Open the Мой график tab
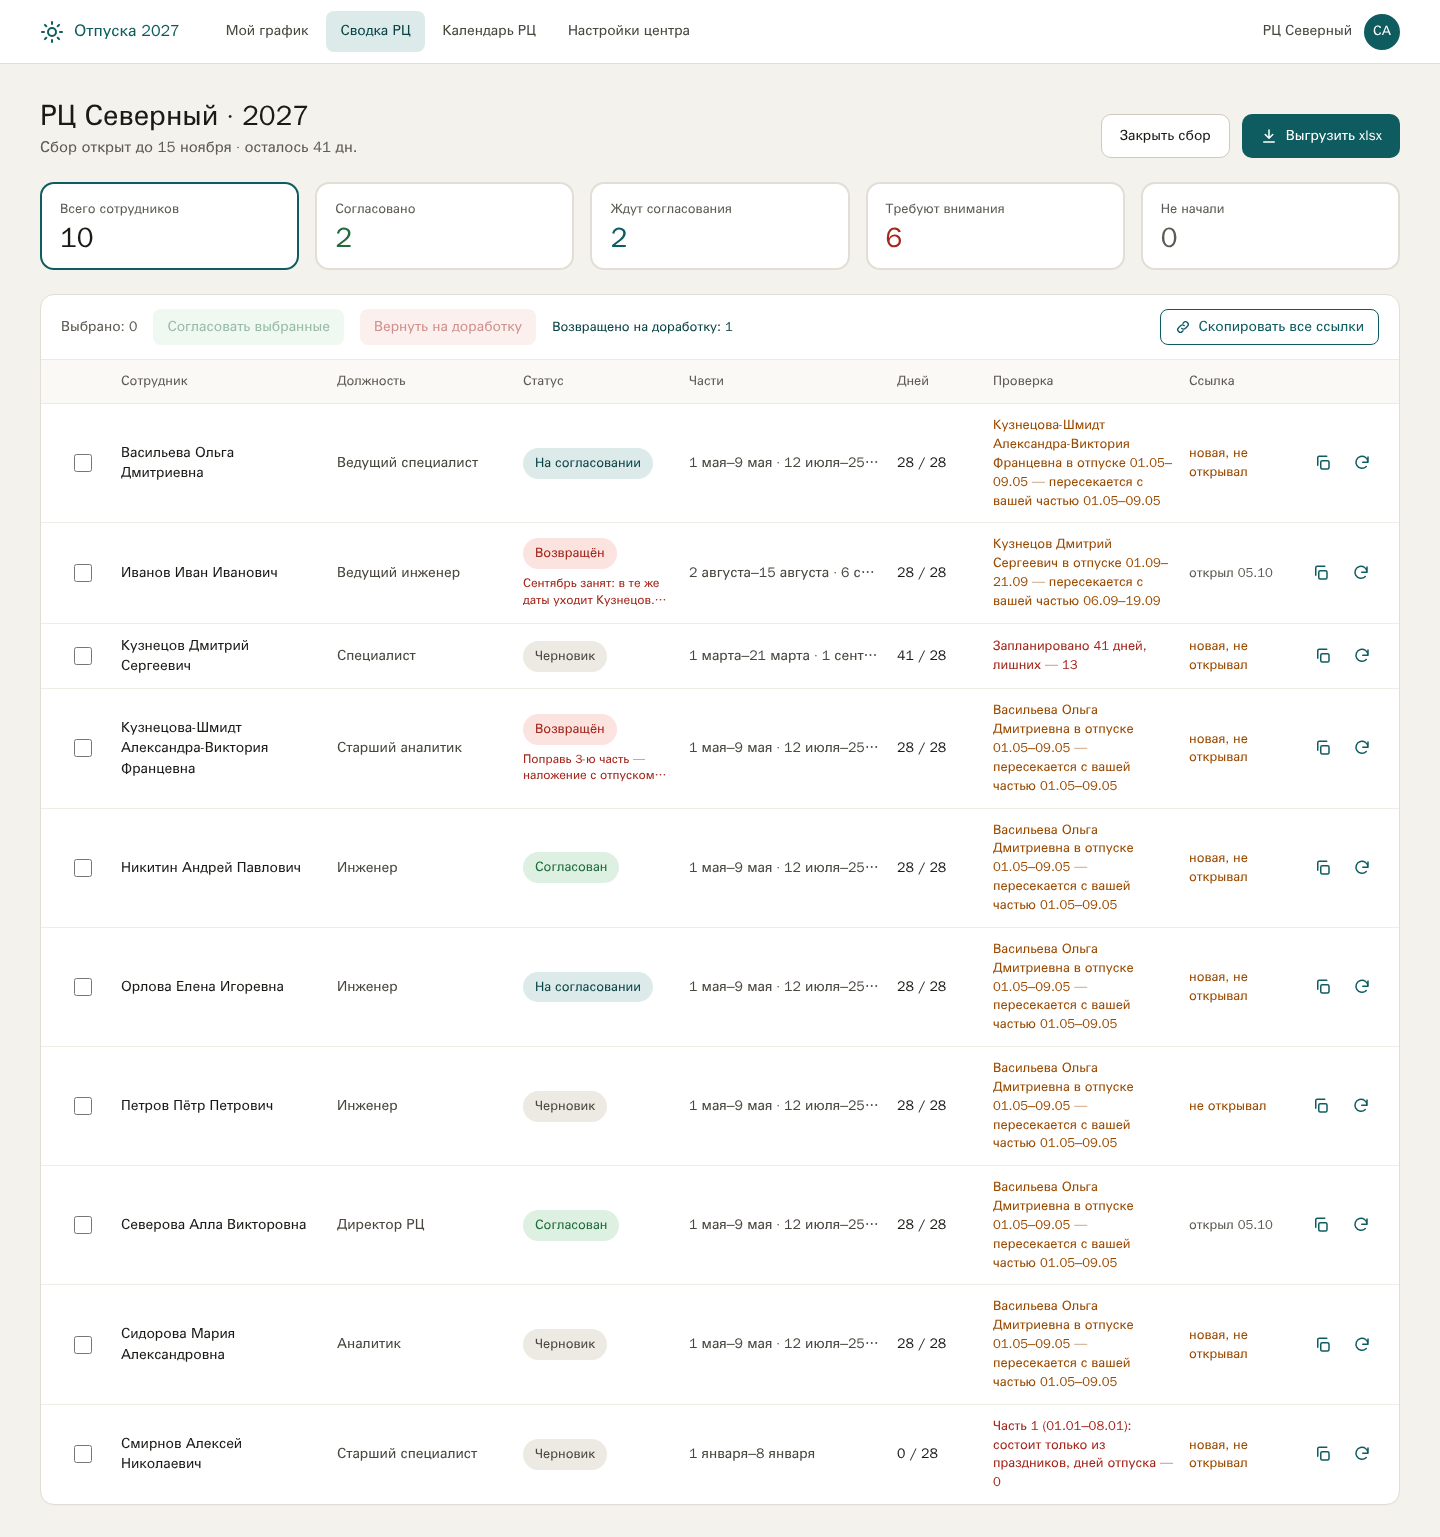The width and height of the screenshot is (1440, 1537). [267, 31]
